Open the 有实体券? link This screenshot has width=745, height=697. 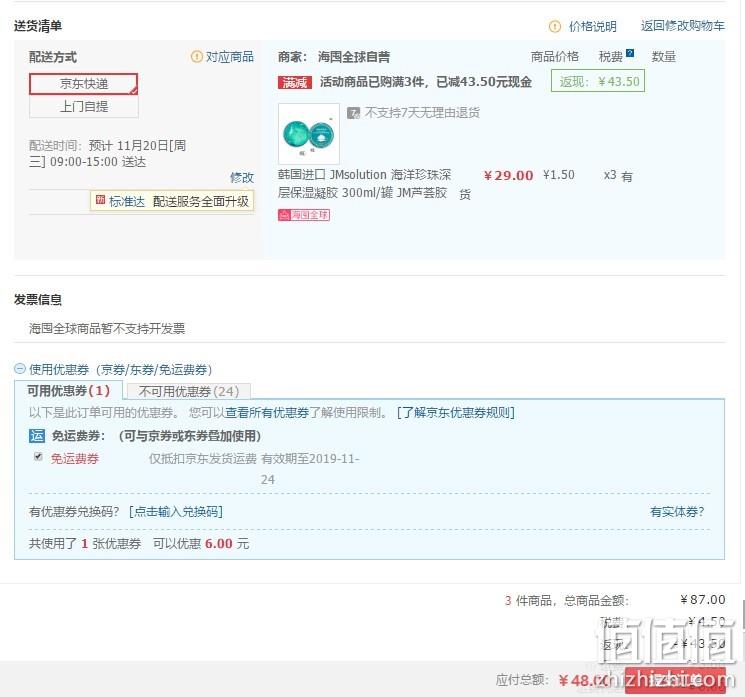tap(677, 512)
